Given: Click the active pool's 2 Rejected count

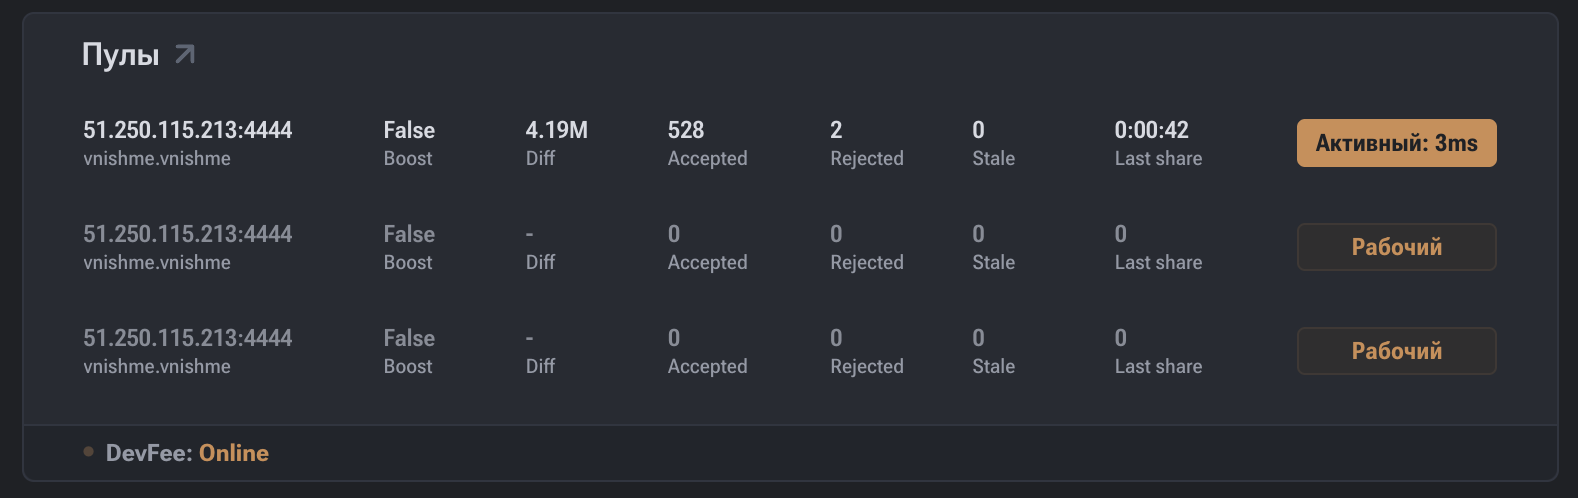Looking at the screenshot, I should [x=836, y=130].
